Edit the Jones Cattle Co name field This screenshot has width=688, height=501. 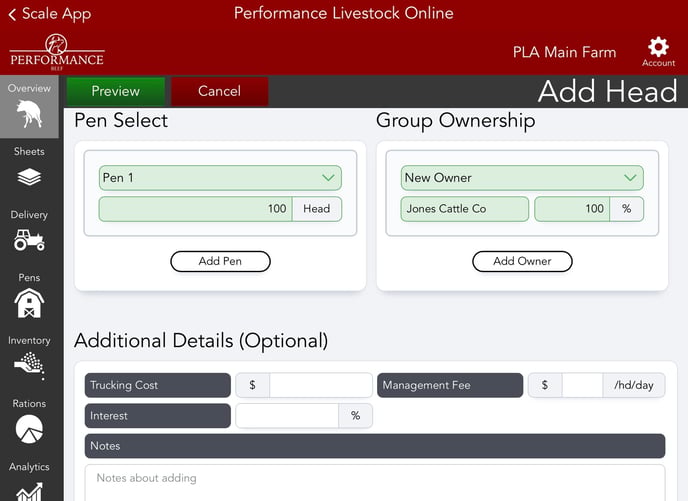(x=464, y=209)
